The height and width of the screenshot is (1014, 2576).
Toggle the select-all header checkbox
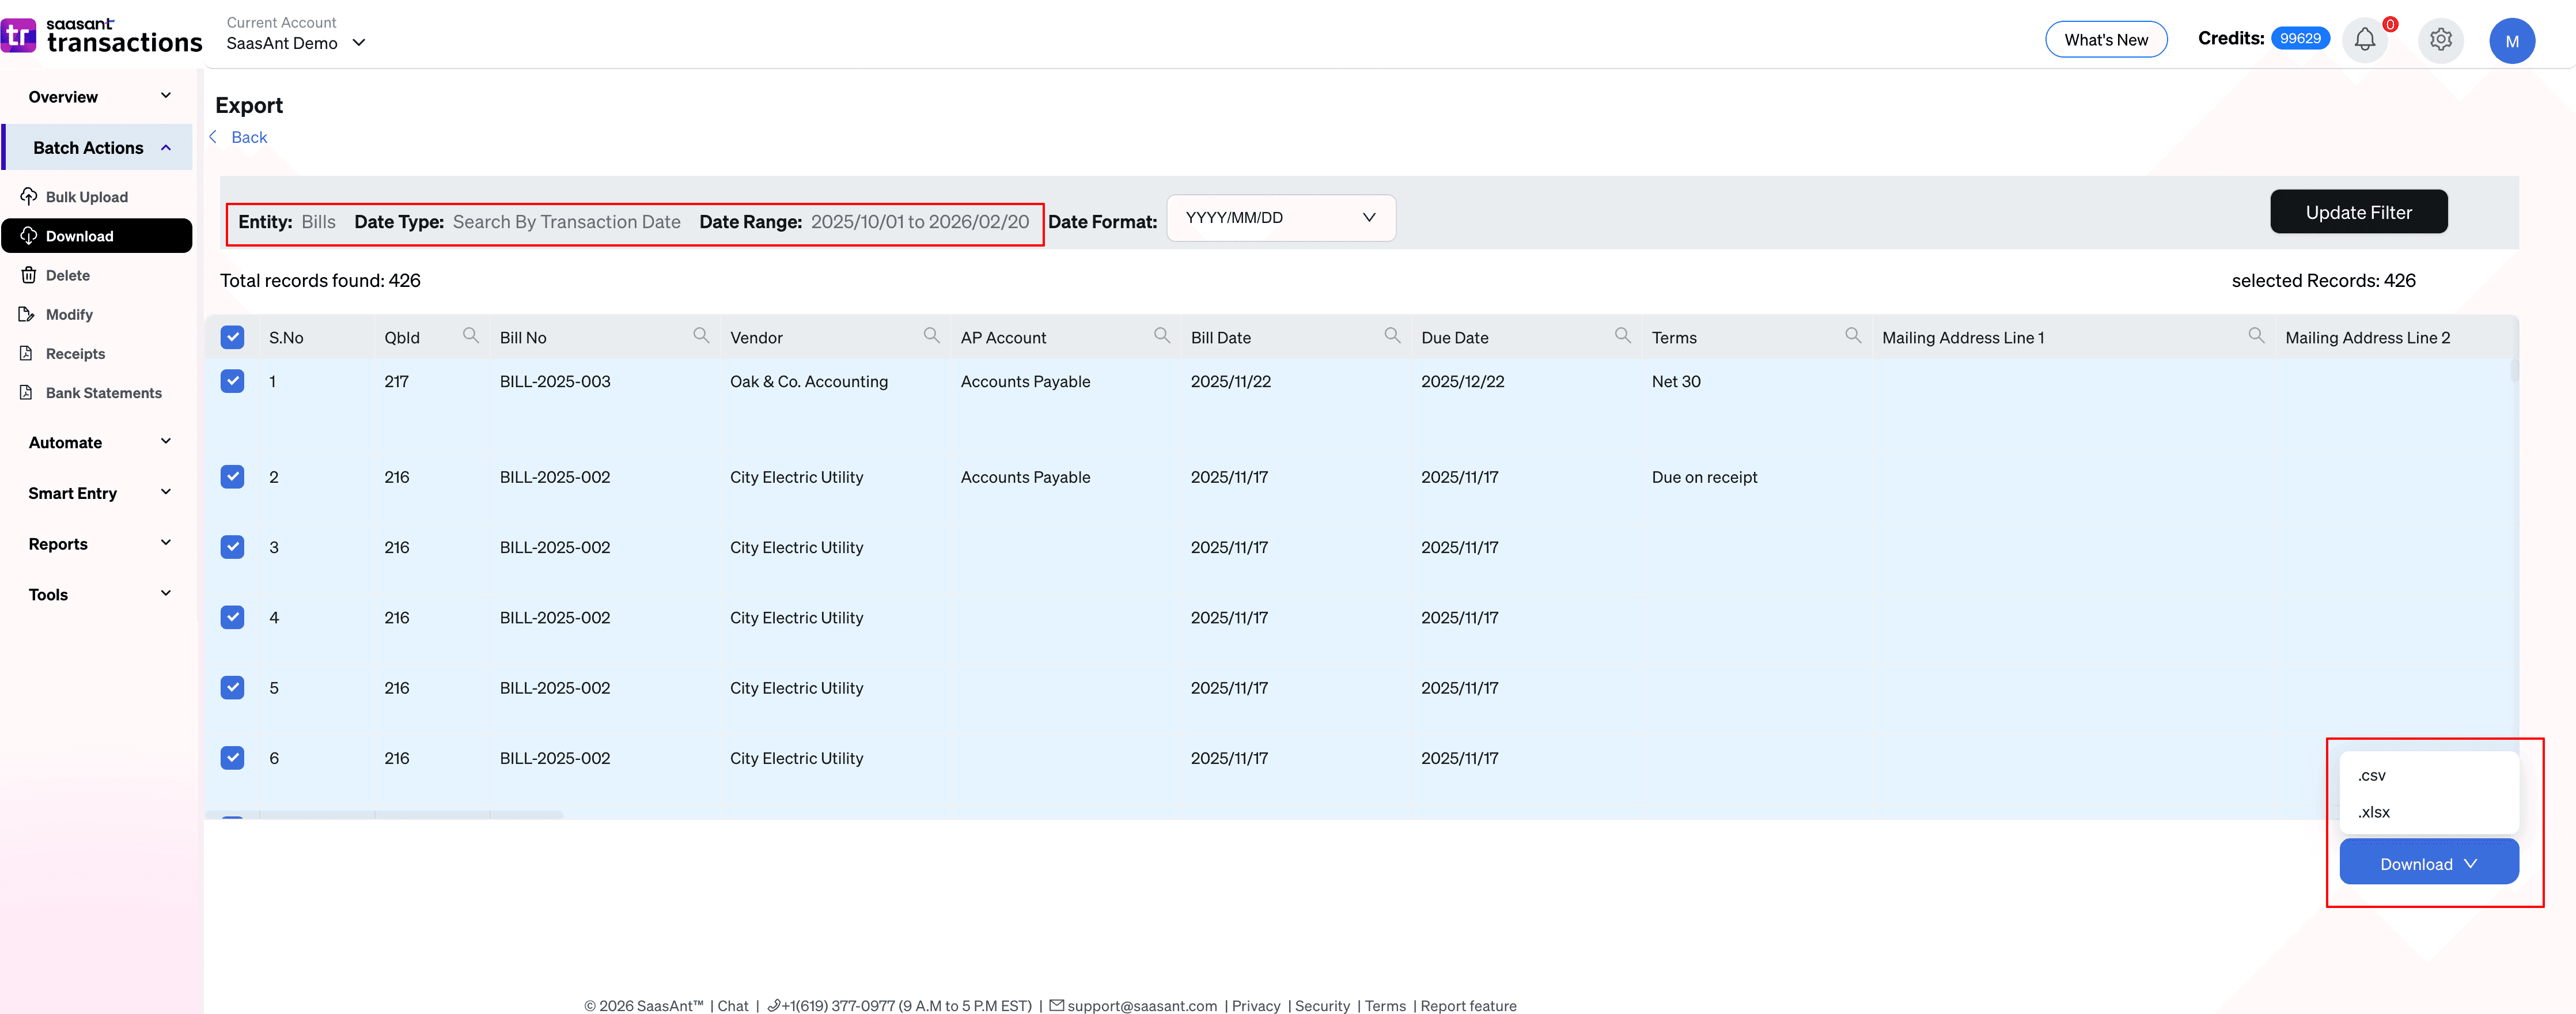click(x=232, y=337)
